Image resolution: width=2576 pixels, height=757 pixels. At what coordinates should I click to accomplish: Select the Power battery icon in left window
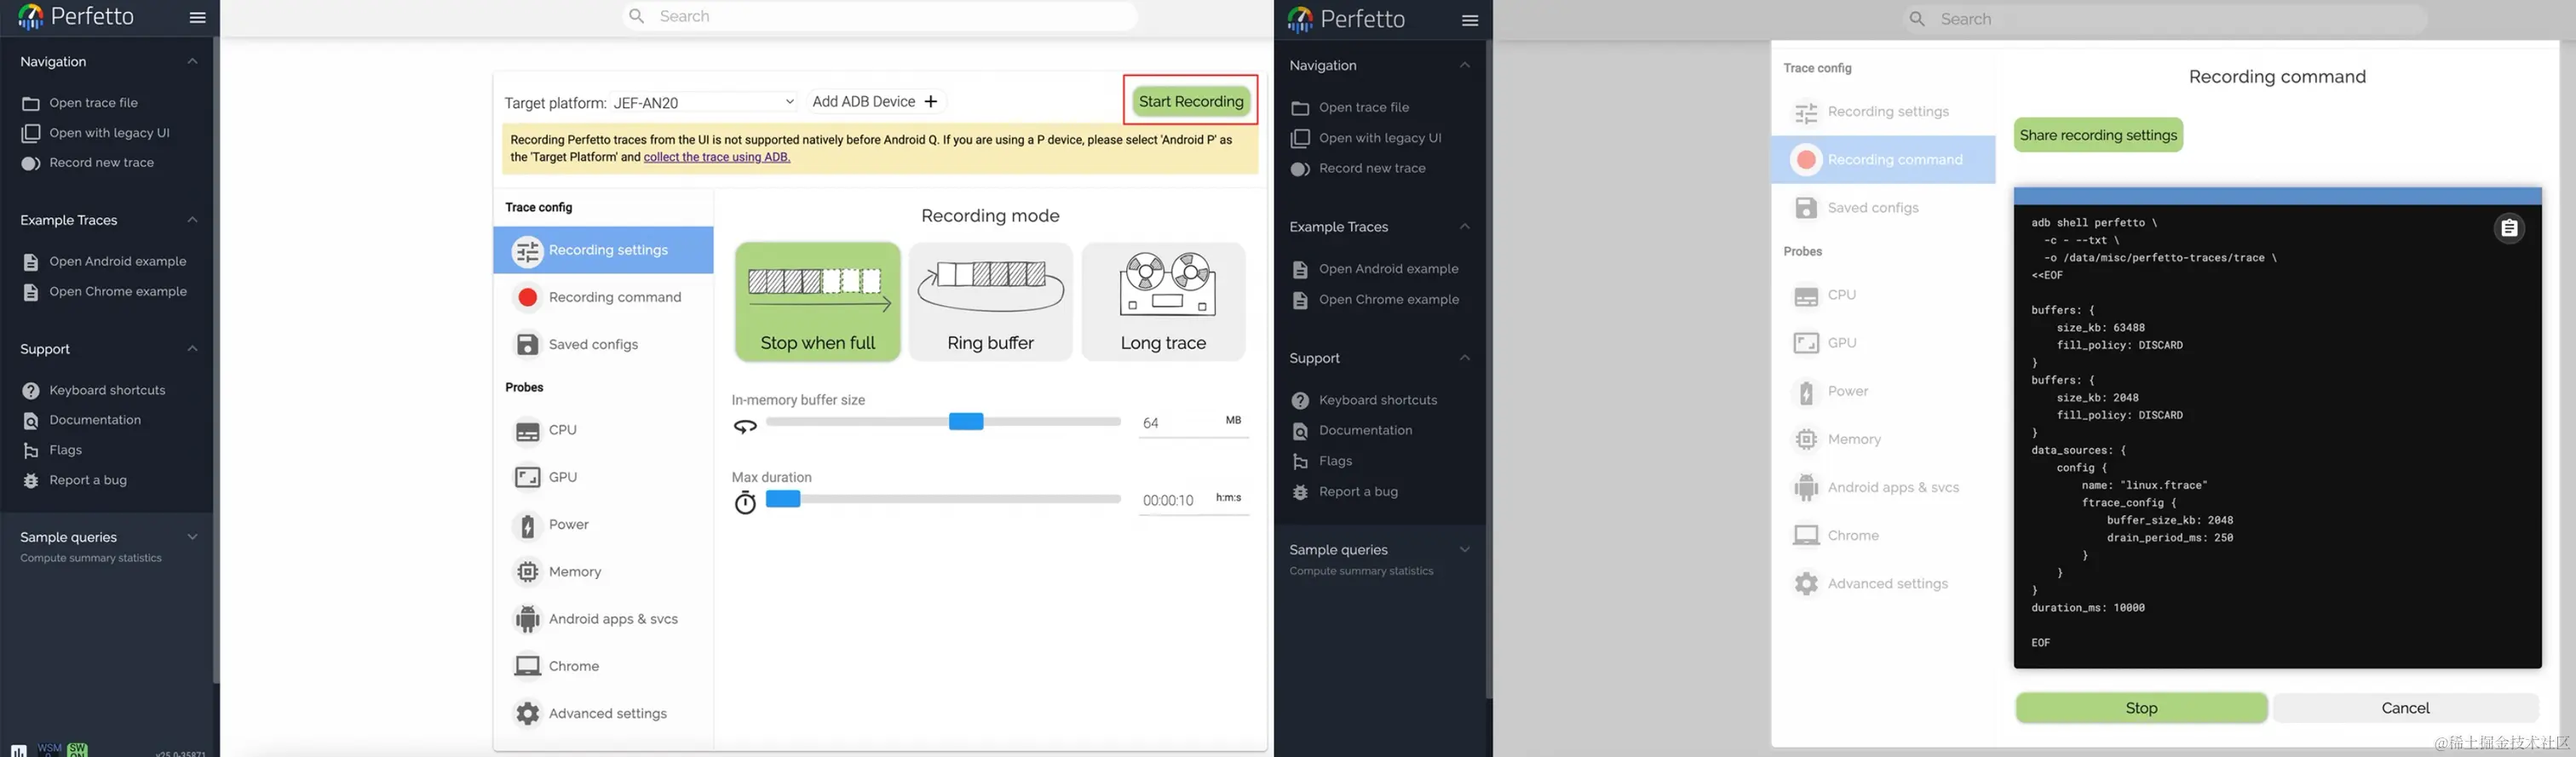[527, 525]
